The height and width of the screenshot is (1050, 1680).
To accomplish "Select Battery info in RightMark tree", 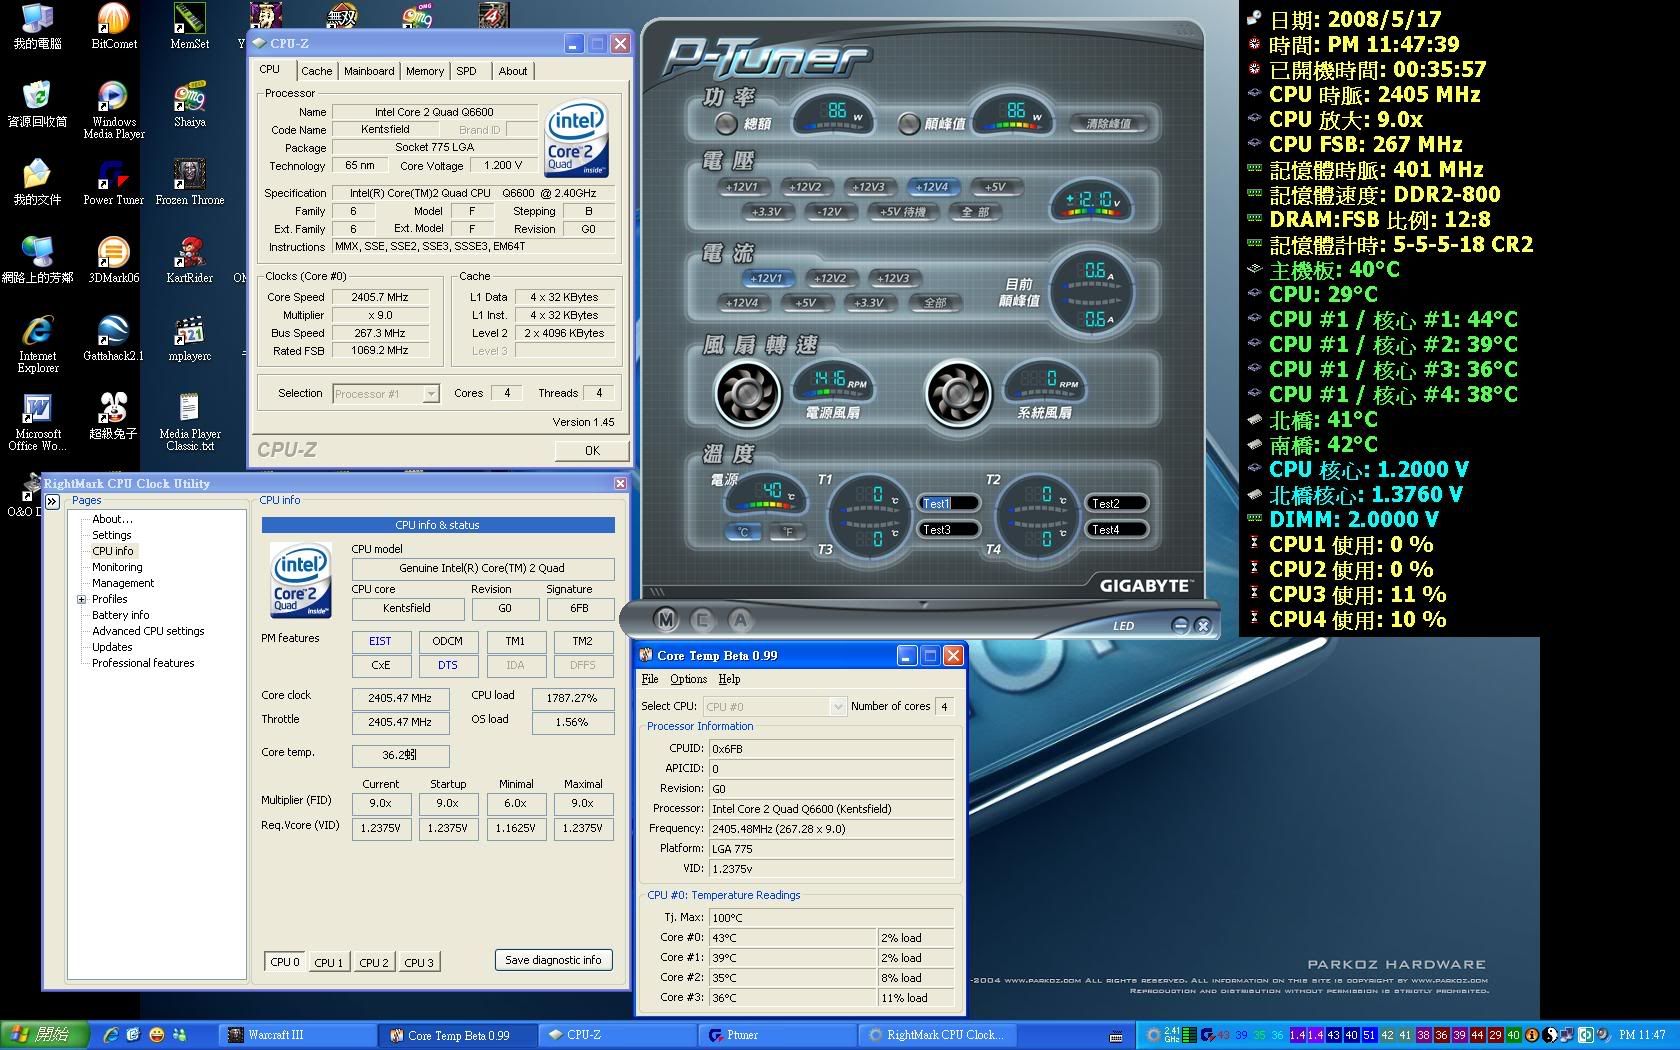I will [x=120, y=615].
